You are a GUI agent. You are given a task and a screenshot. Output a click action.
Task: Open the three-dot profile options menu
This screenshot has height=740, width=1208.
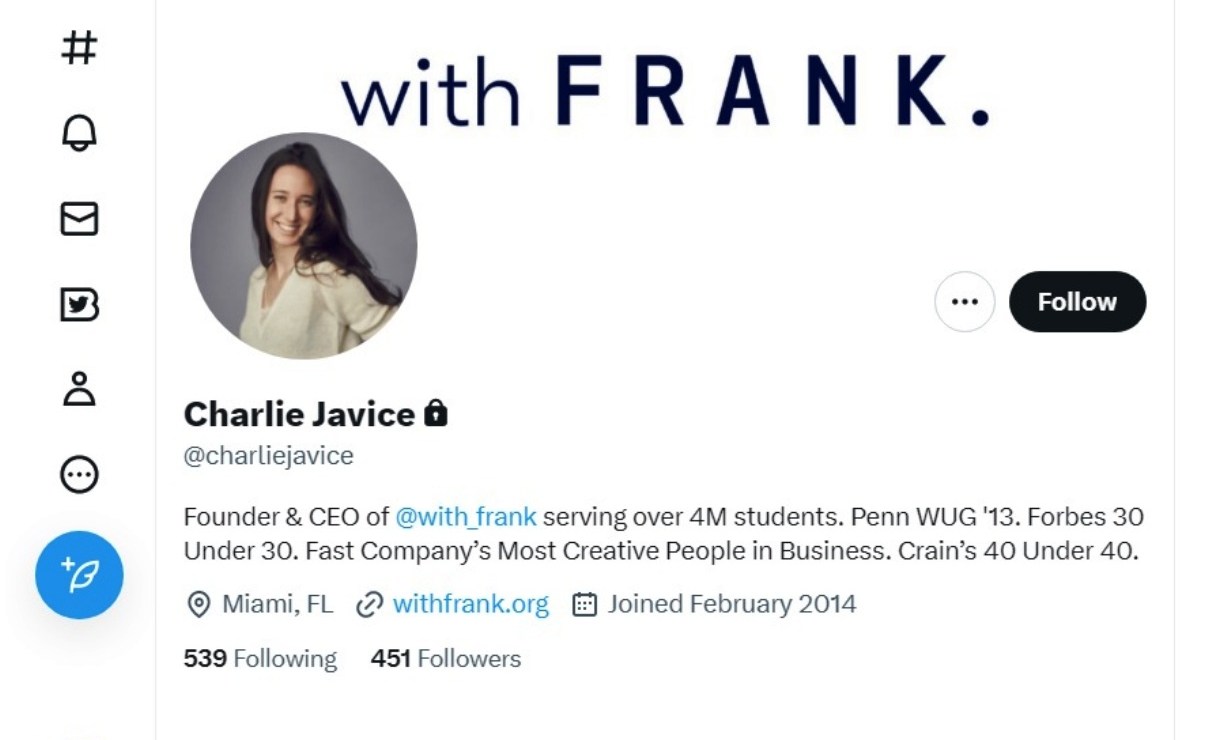click(964, 301)
